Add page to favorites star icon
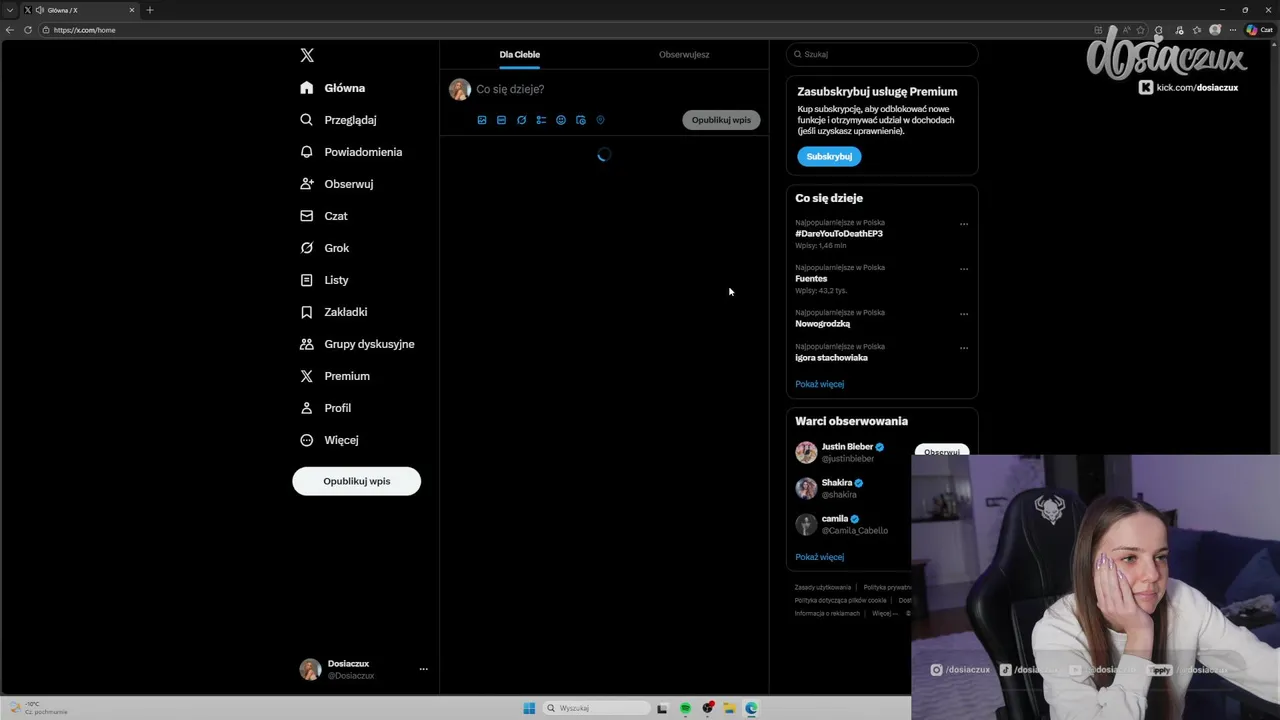The width and height of the screenshot is (1280, 720). point(1140,30)
